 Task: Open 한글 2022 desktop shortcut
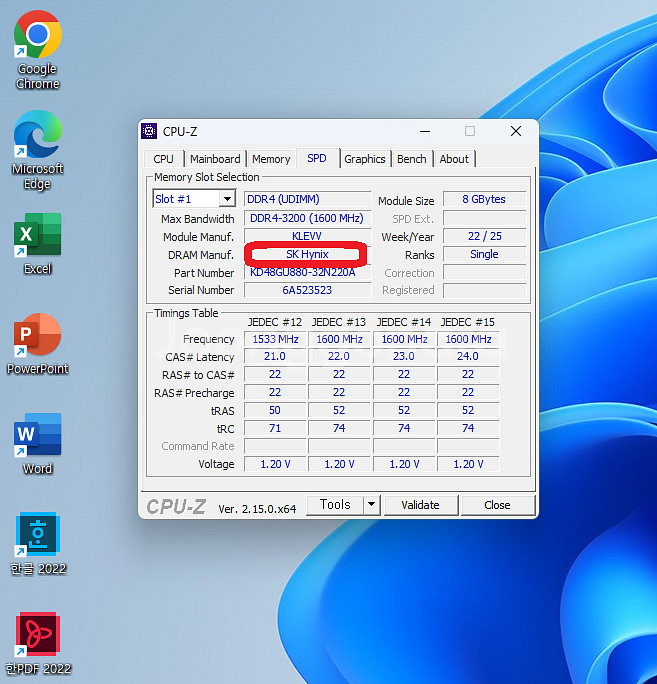(38, 544)
